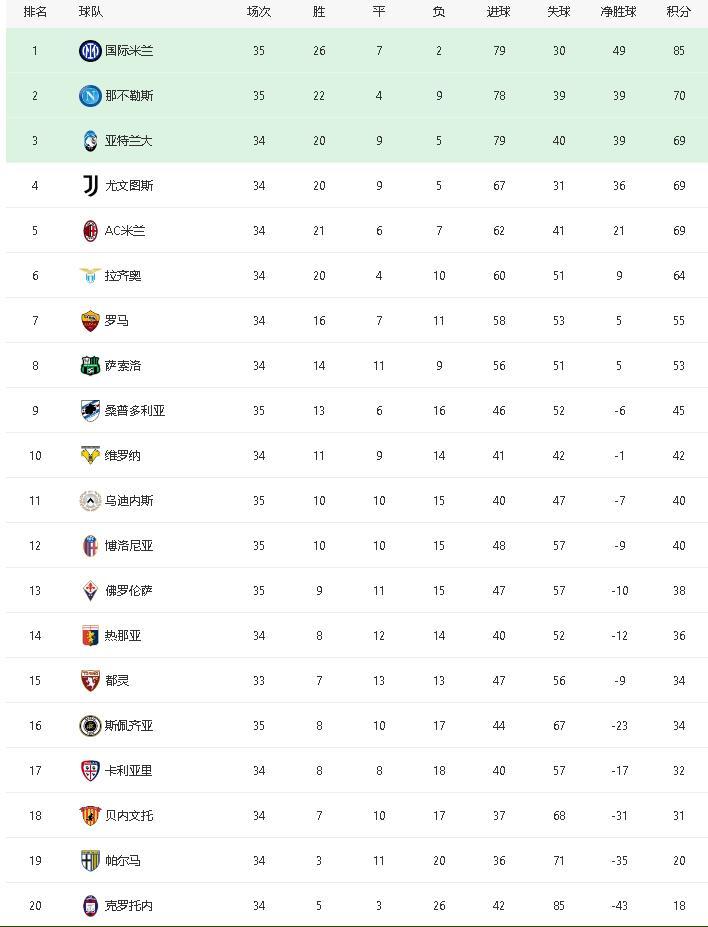Select the 排名 column header

[x=35, y=12]
